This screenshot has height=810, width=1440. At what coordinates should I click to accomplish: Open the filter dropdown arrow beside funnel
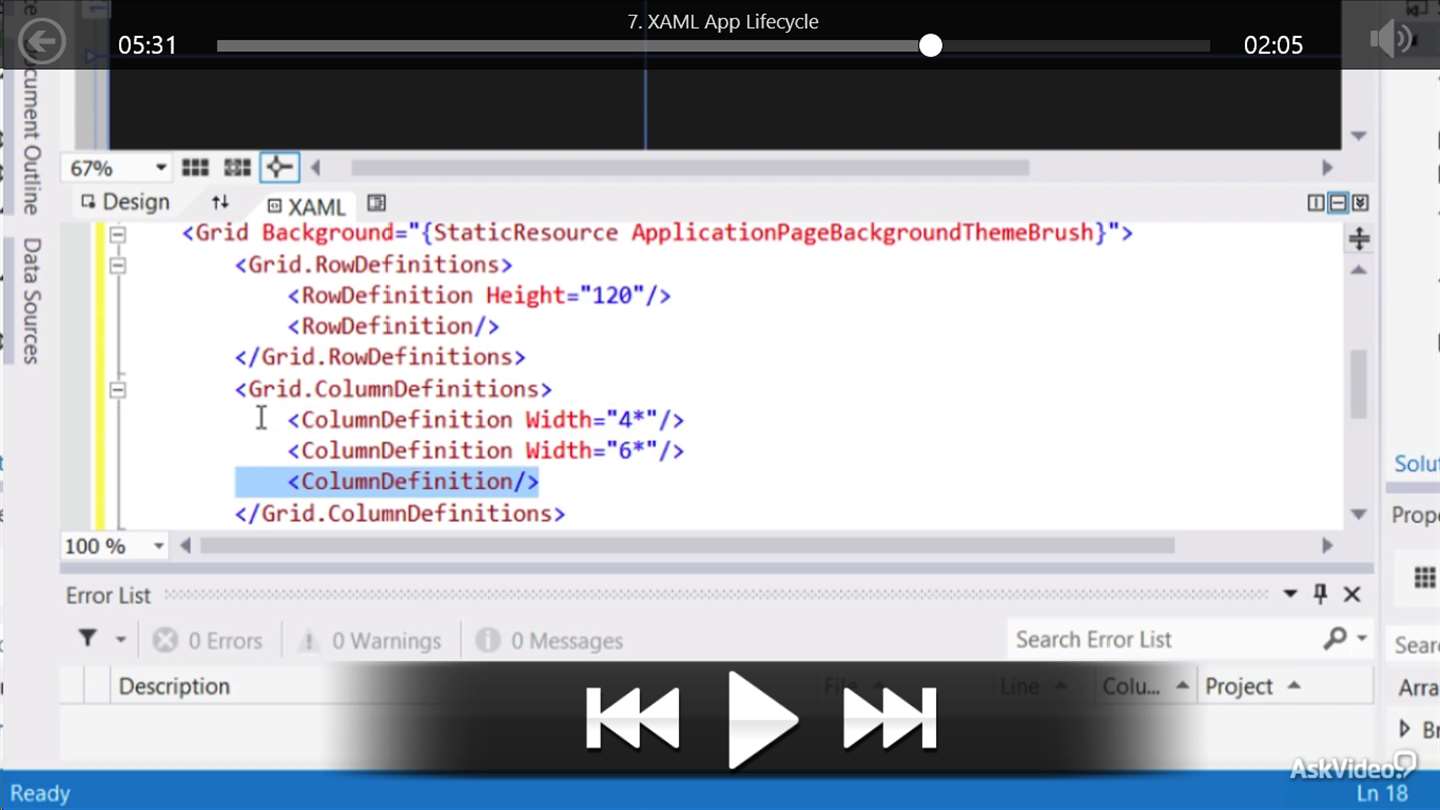pyautogui.click(x=121, y=639)
